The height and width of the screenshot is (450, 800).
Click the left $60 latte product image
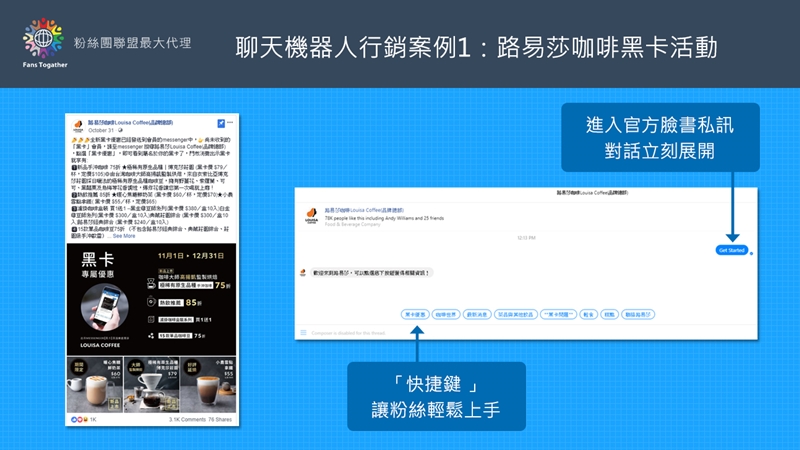pyautogui.click(x=95, y=385)
